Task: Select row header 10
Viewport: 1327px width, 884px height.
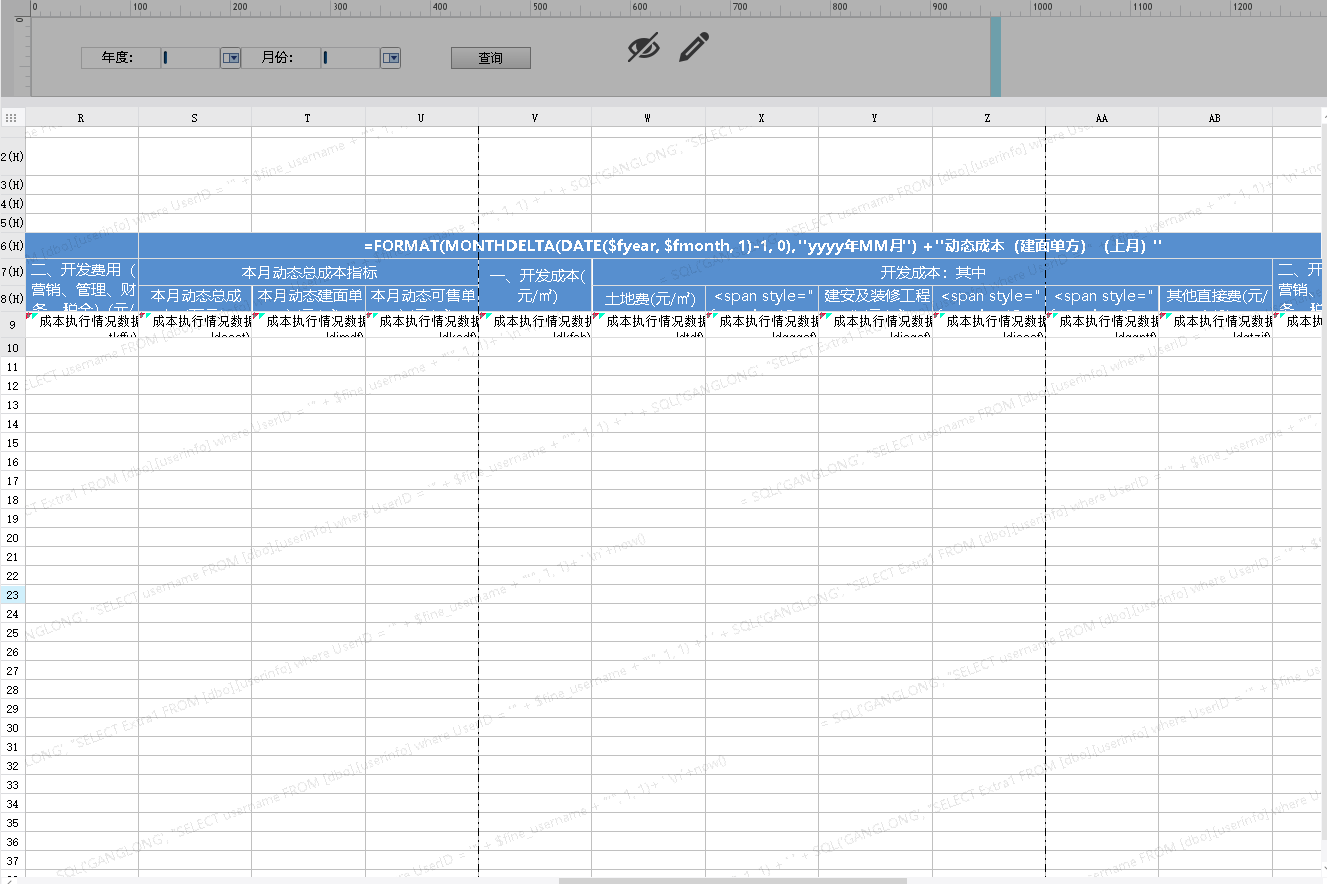Action: point(12,348)
